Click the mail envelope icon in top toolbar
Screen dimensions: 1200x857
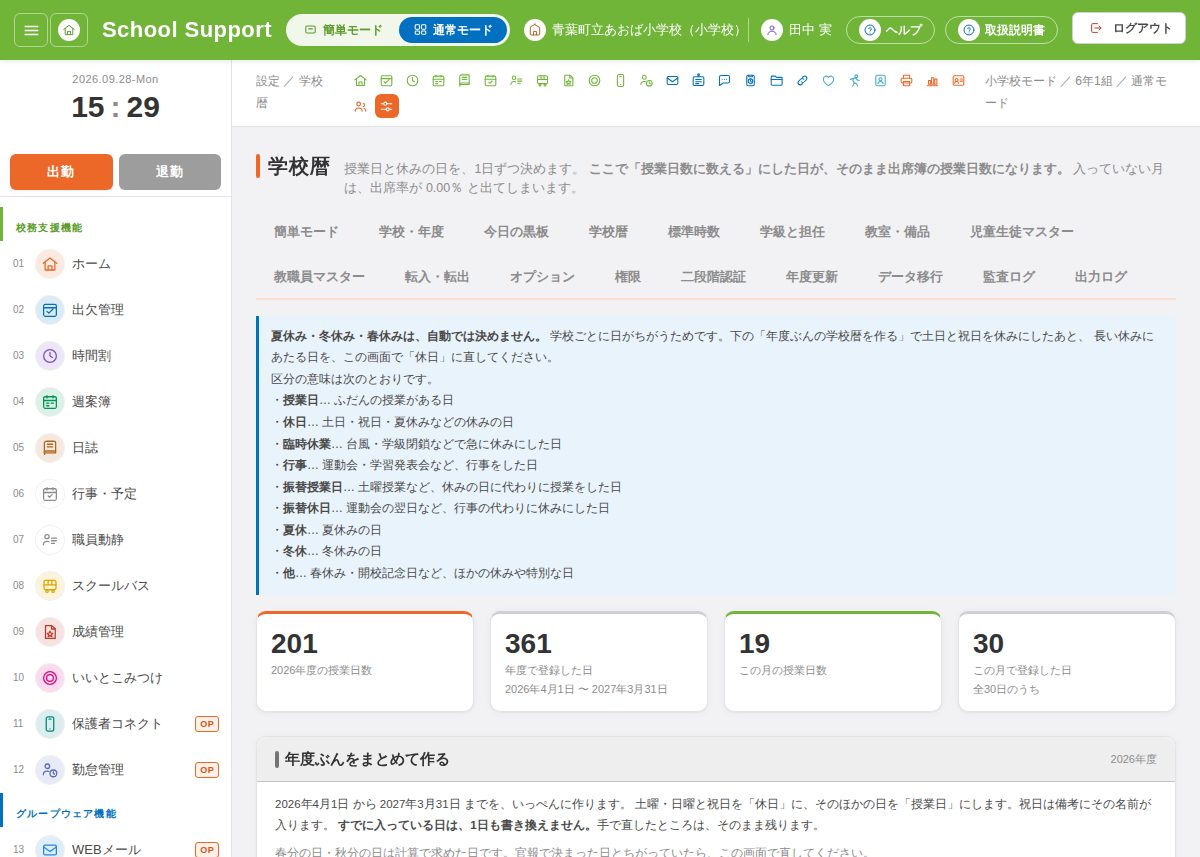click(x=672, y=81)
